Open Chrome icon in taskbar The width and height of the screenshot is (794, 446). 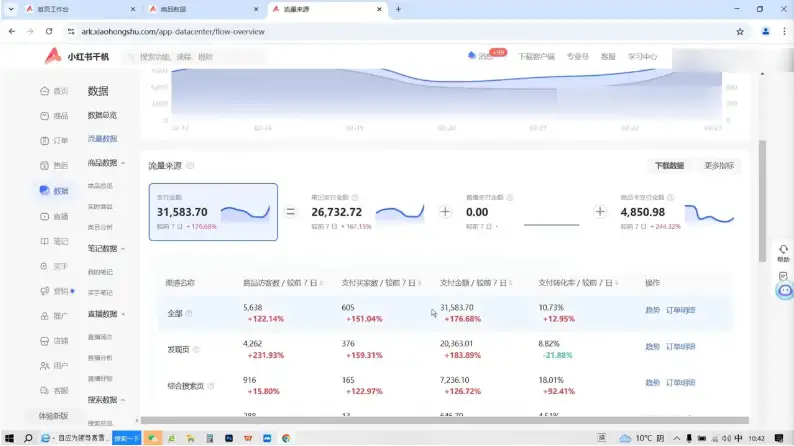tap(286, 438)
